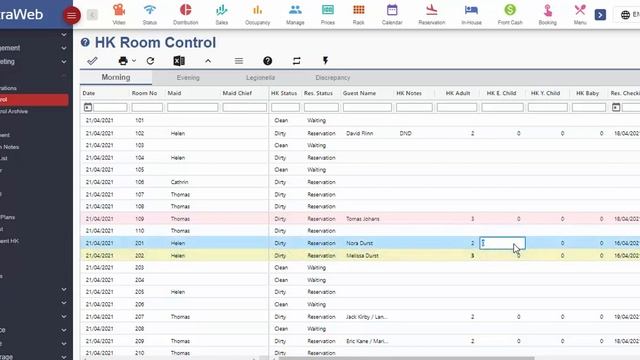
Task: Click the double checkmark toolbar icon
Action: point(92,61)
